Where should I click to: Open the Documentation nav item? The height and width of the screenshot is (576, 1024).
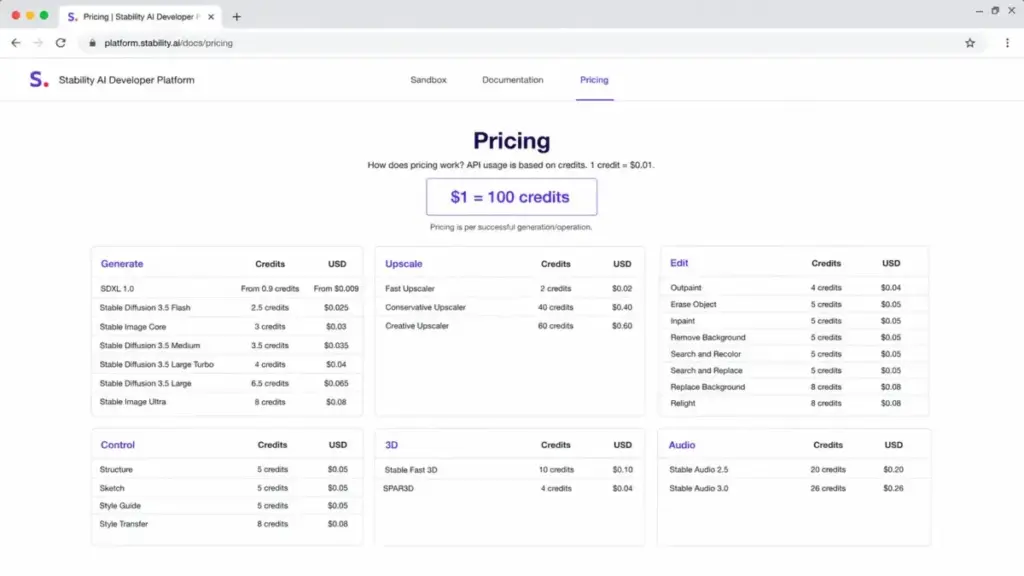513,80
